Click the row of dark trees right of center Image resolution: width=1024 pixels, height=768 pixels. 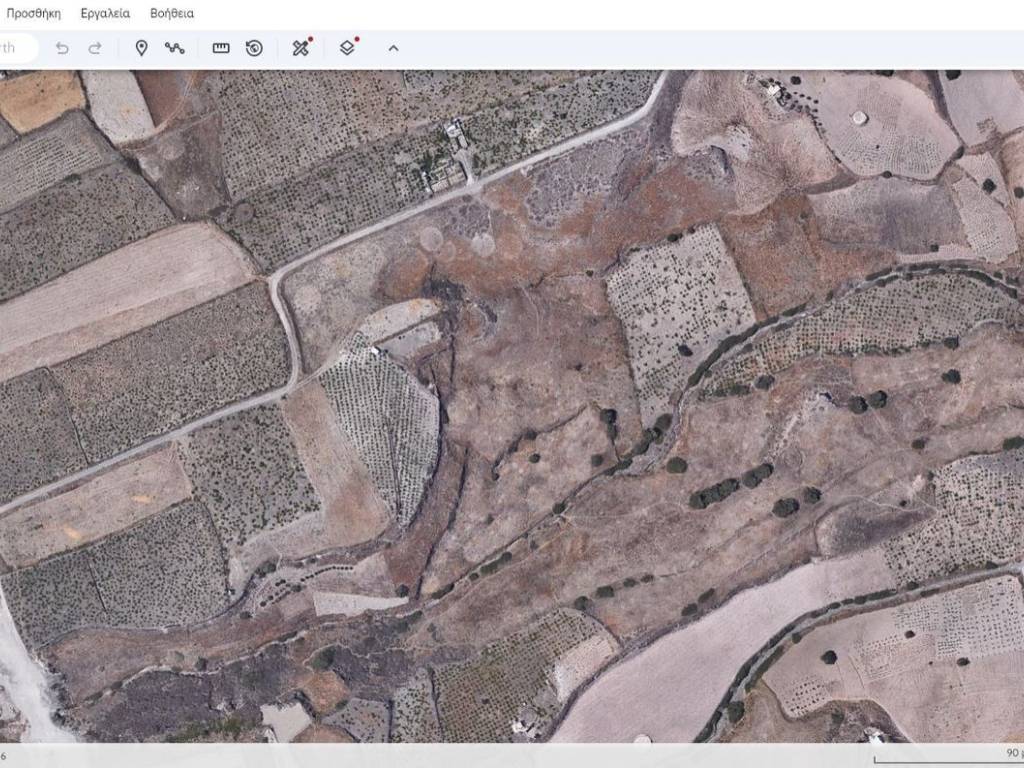click(730, 486)
